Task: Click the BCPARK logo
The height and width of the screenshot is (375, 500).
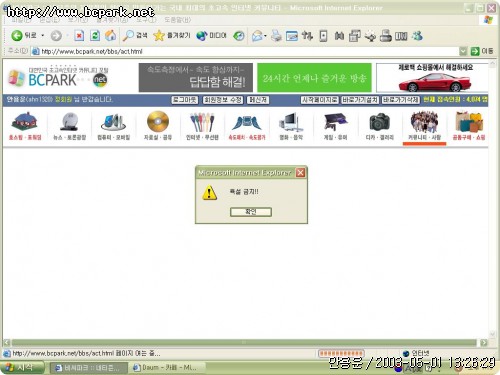Action: (58, 77)
